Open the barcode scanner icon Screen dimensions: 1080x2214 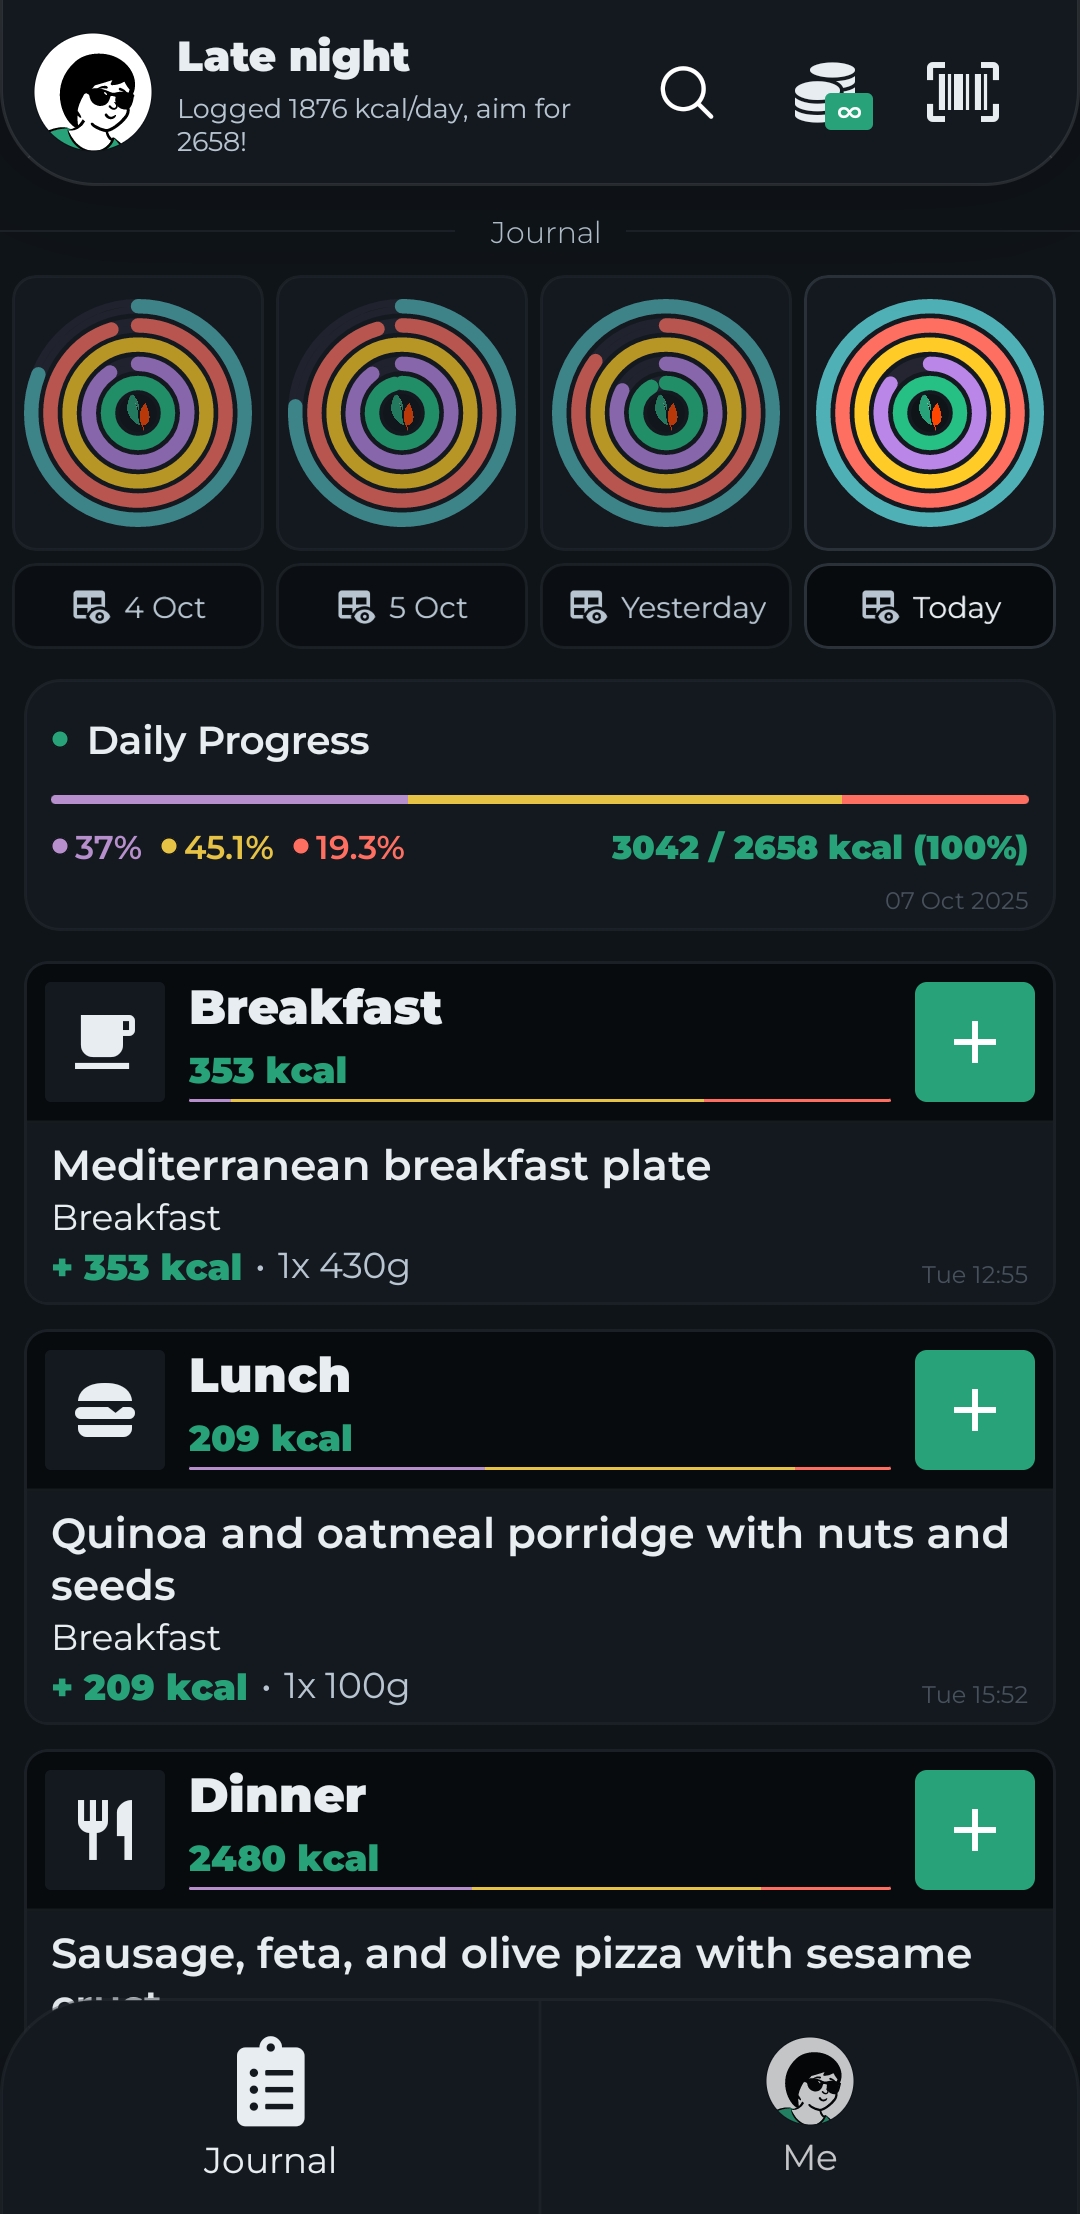[x=962, y=93]
